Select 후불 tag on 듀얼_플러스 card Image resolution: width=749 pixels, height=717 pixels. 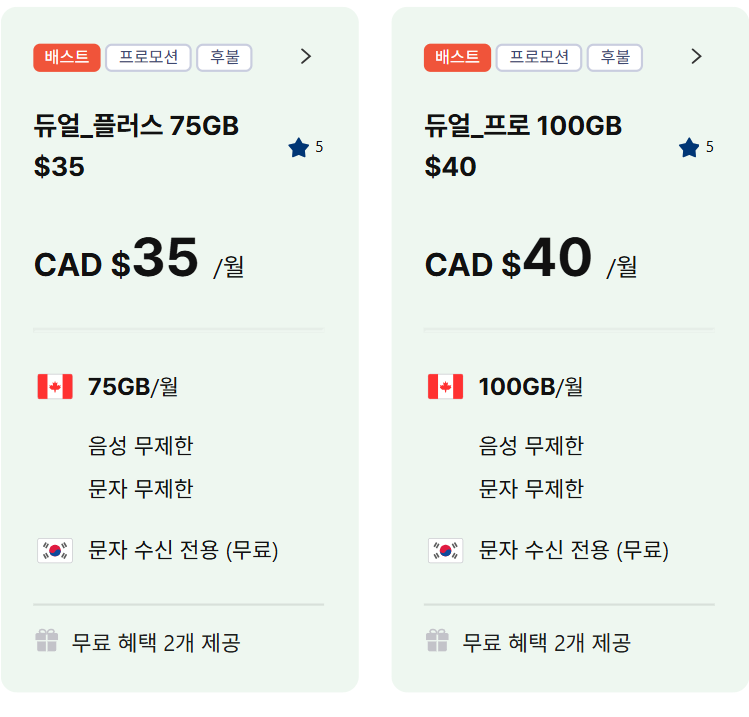(224, 57)
